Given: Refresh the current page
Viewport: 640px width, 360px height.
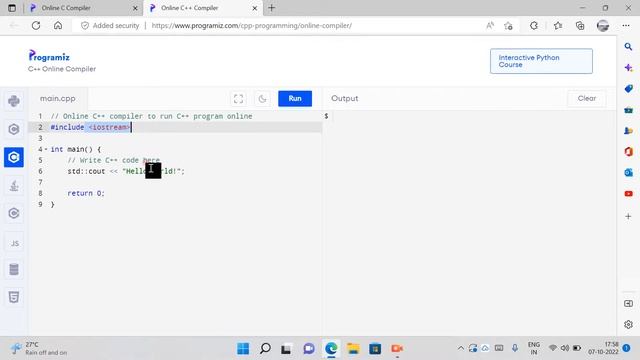Looking at the screenshot, I should point(36,26).
